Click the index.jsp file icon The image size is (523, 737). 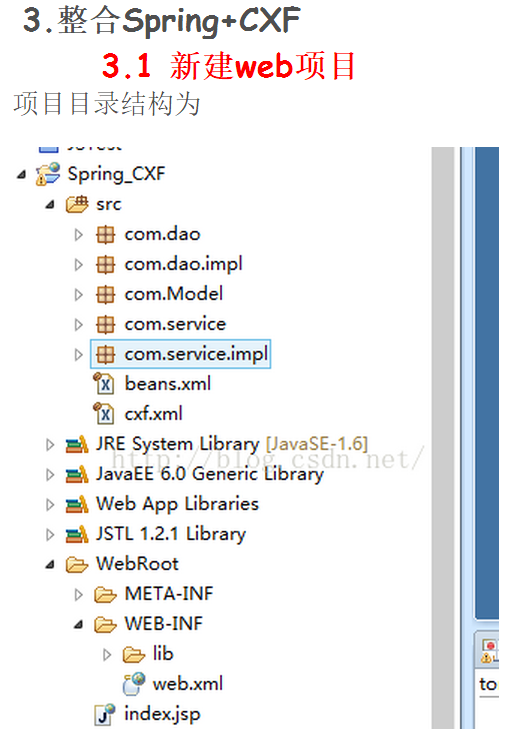coord(104,714)
